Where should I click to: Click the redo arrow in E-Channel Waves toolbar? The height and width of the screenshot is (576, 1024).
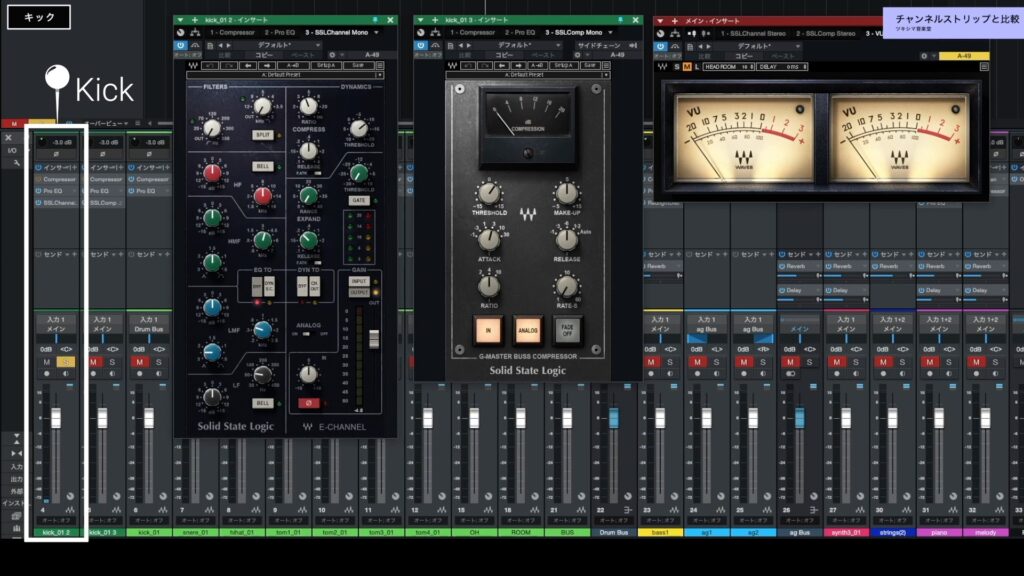click(229, 66)
